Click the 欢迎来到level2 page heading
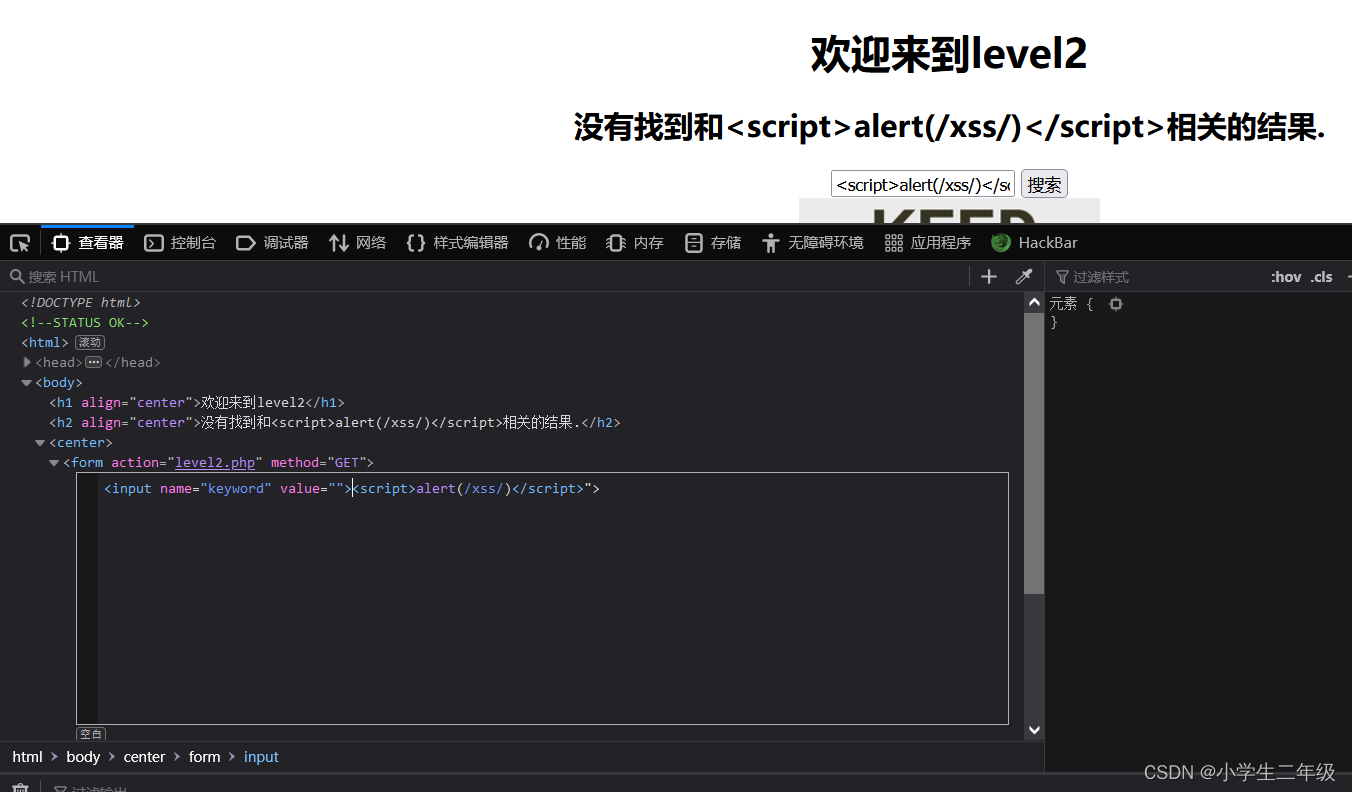Image resolution: width=1352 pixels, height=792 pixels. point(949,54)
